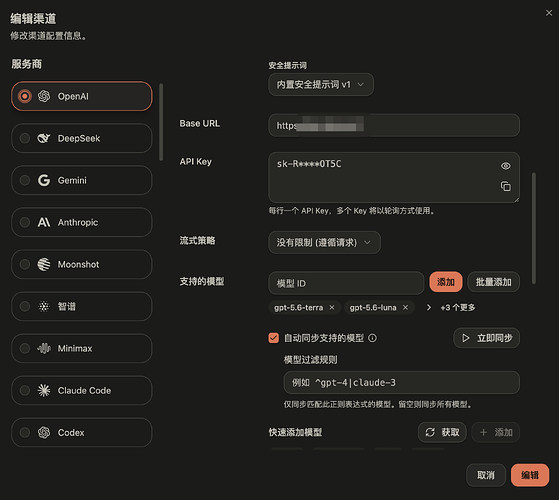Viewport: 559px width, 500px height.
Task: Open the 内置安全提示词 v1 dropdown
Action: pyautogui.click(x=321, y=84)
